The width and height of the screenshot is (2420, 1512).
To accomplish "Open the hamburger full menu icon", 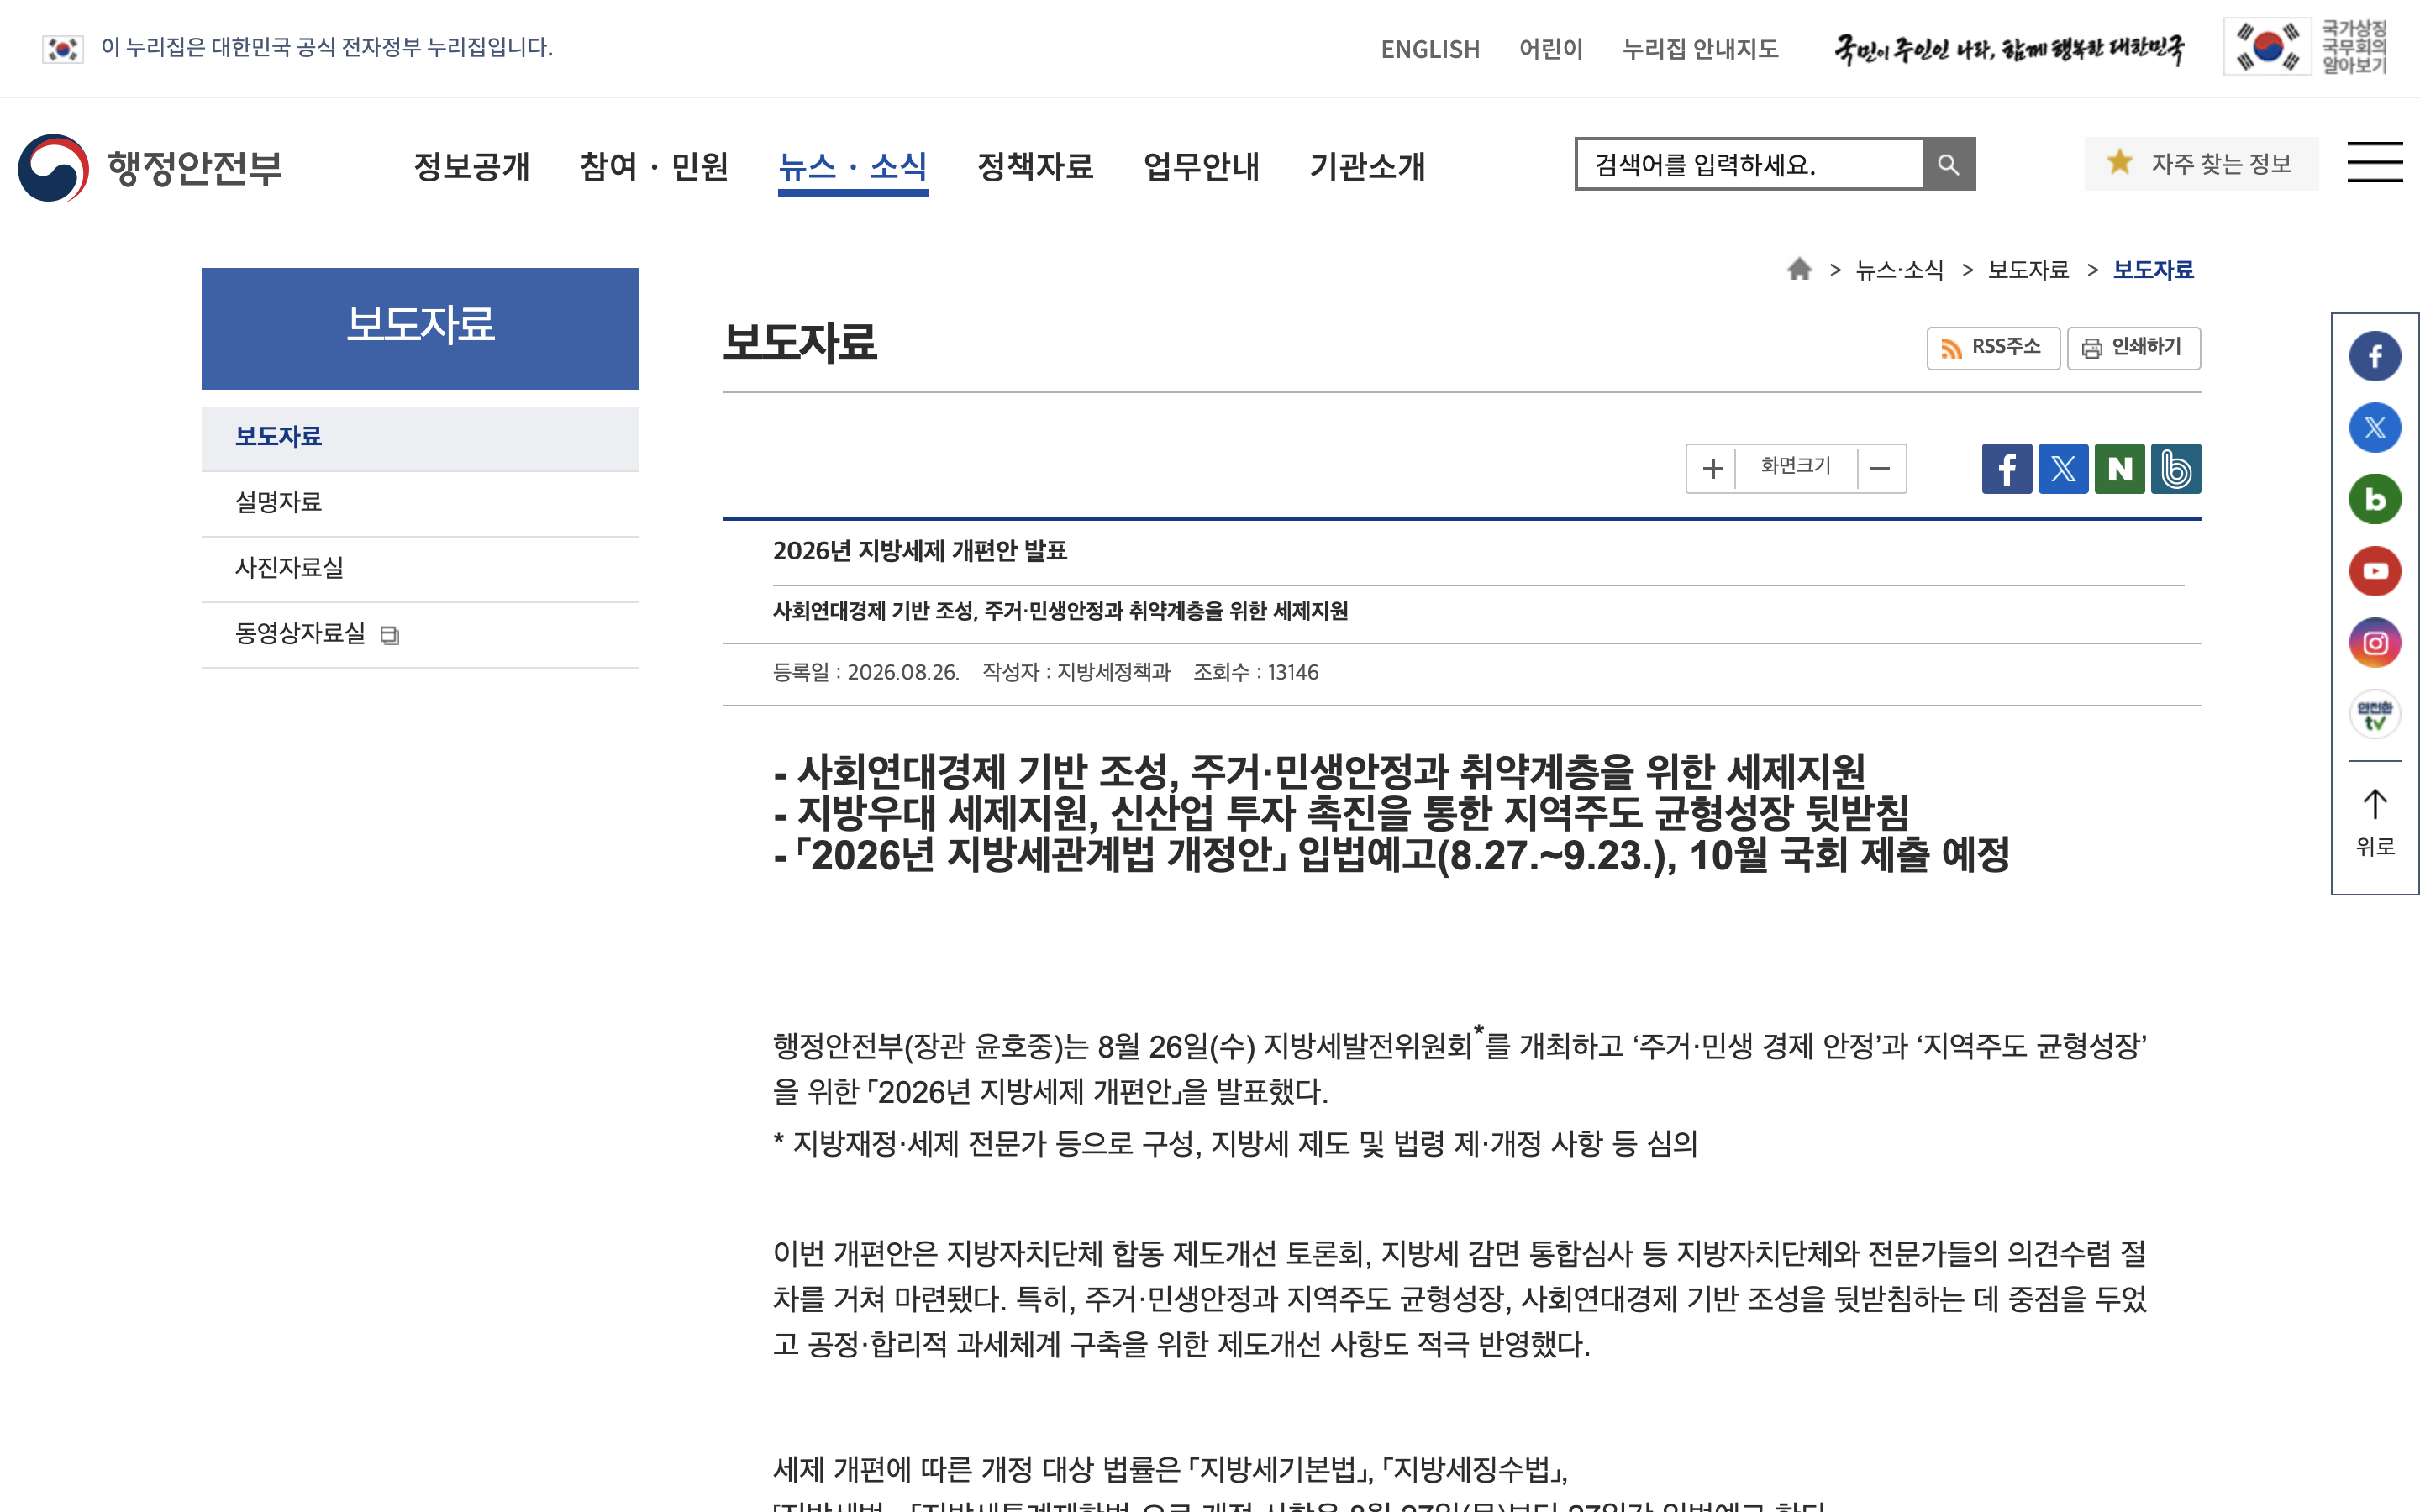I will [2374, 162].
